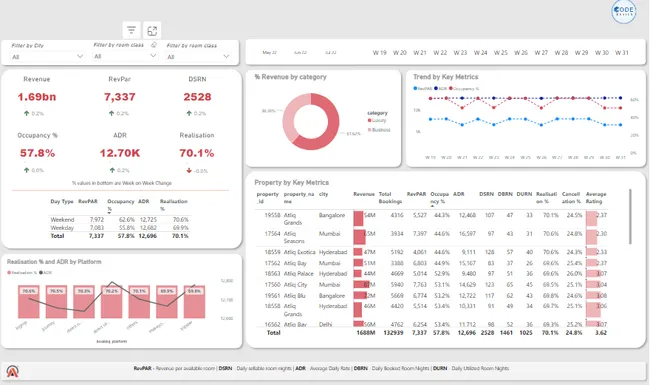Viewport: 650px width, 385px height.
Task: Click the dark Luxury segment of the donut
Action: 330,128
